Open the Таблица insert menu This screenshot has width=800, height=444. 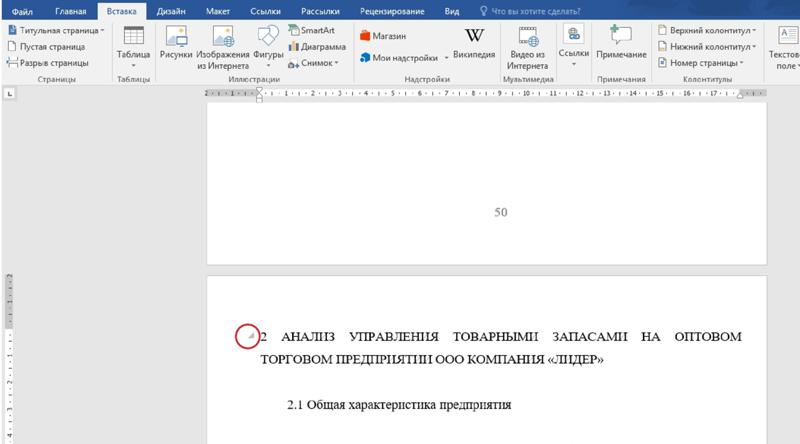point(133,46)
